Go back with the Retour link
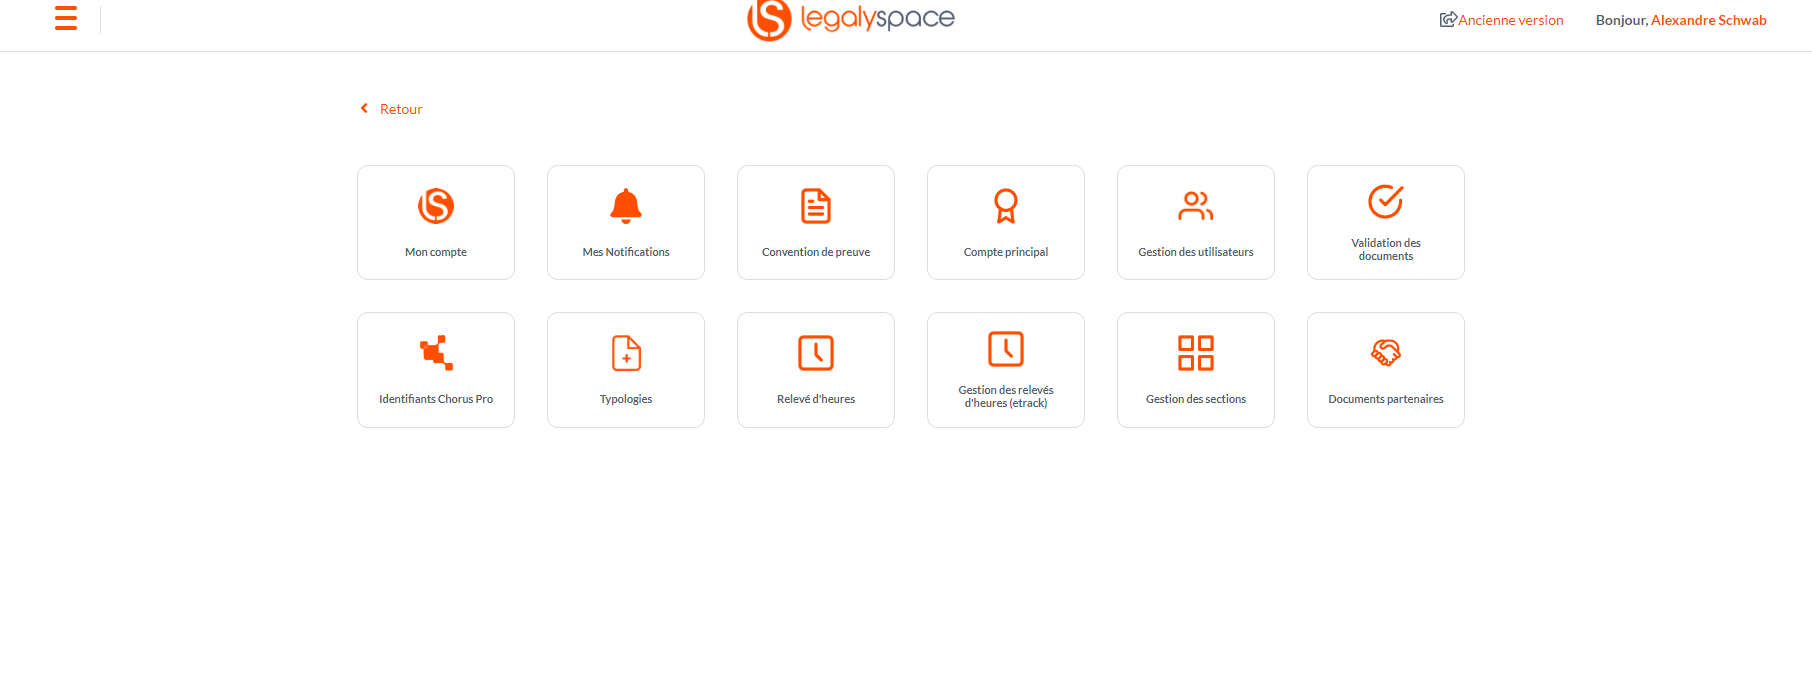The image size is (1812, 693). (401, 109)
